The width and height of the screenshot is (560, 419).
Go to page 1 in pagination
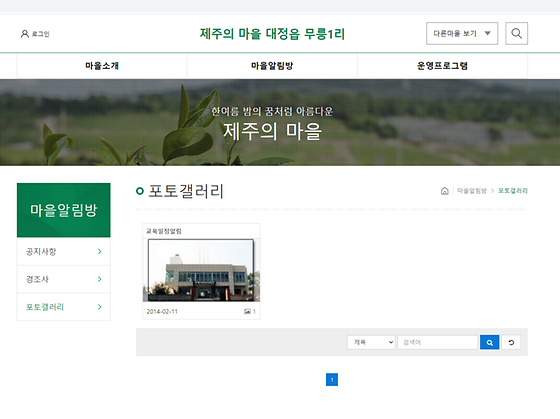coord(332,379)
